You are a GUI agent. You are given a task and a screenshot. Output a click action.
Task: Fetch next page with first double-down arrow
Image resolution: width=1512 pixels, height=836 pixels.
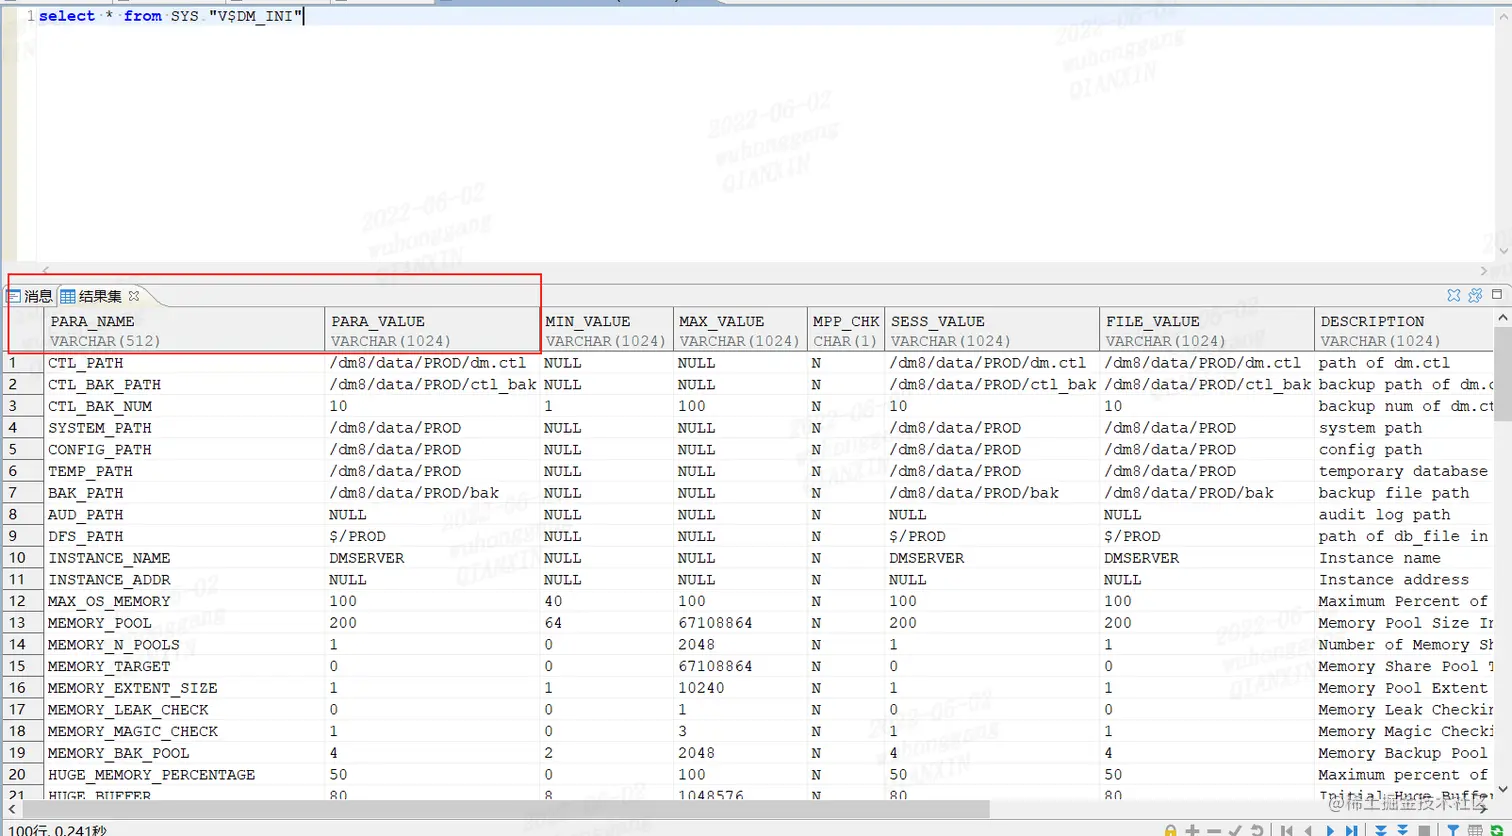[x=1381, y=830]
